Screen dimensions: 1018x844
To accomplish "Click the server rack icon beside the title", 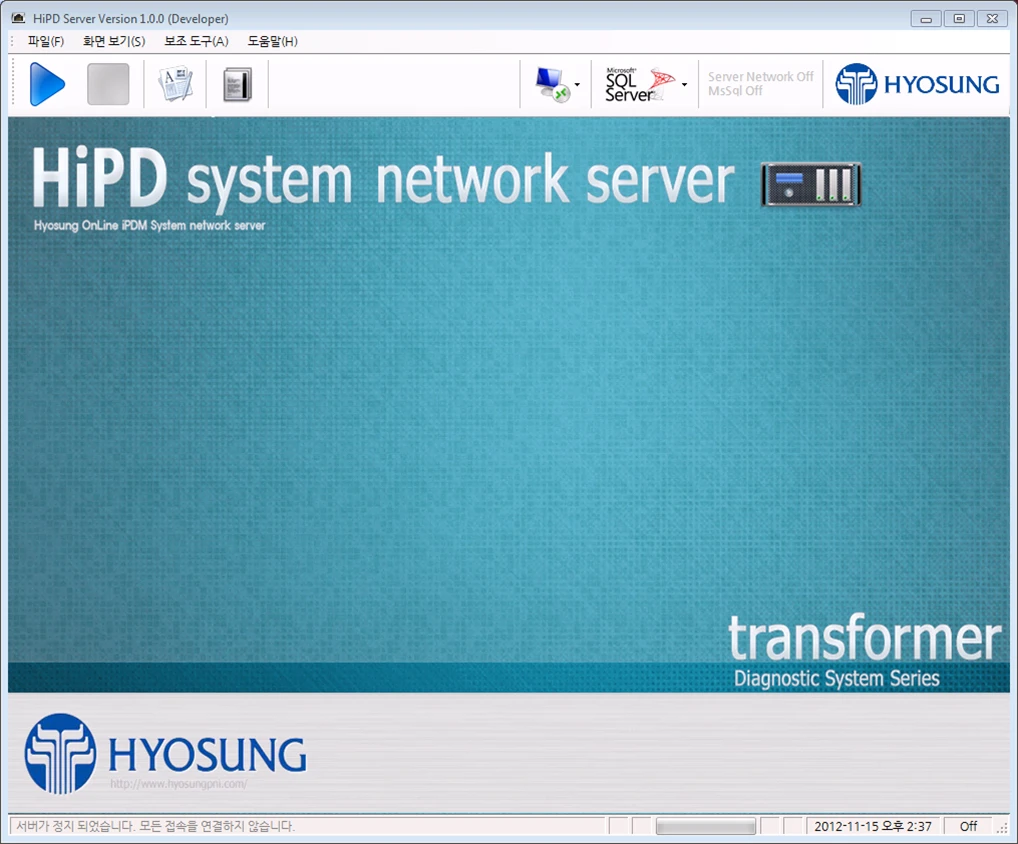I will 812,185.
